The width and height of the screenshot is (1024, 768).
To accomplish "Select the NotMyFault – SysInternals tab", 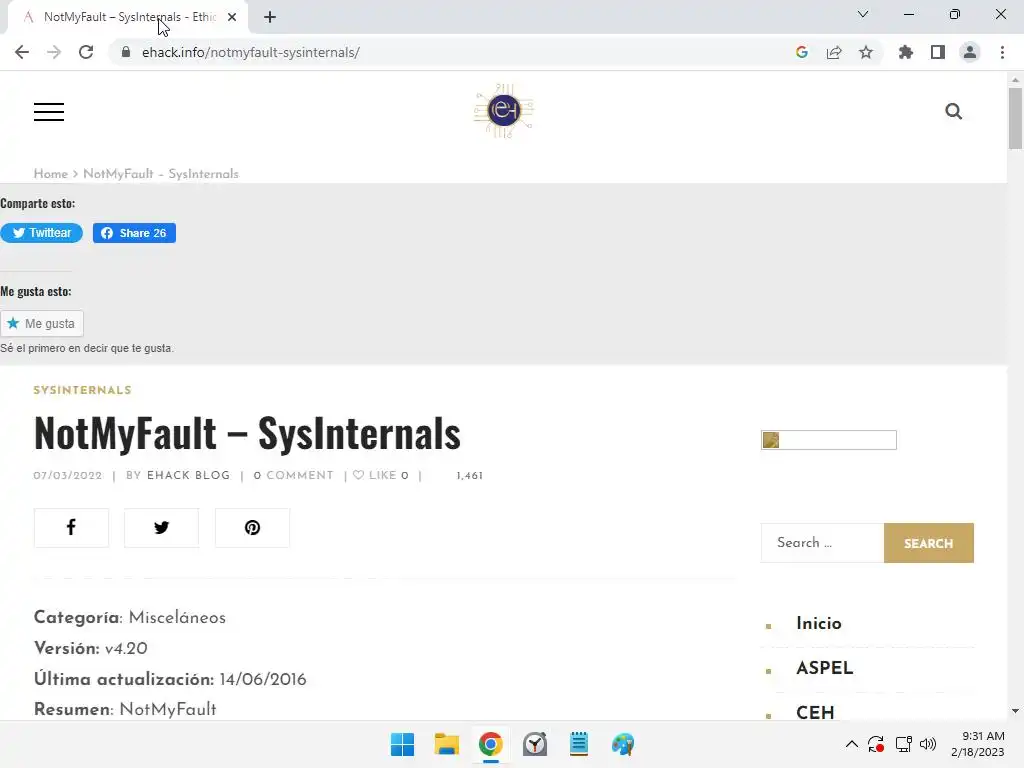I will click(129, 17).
